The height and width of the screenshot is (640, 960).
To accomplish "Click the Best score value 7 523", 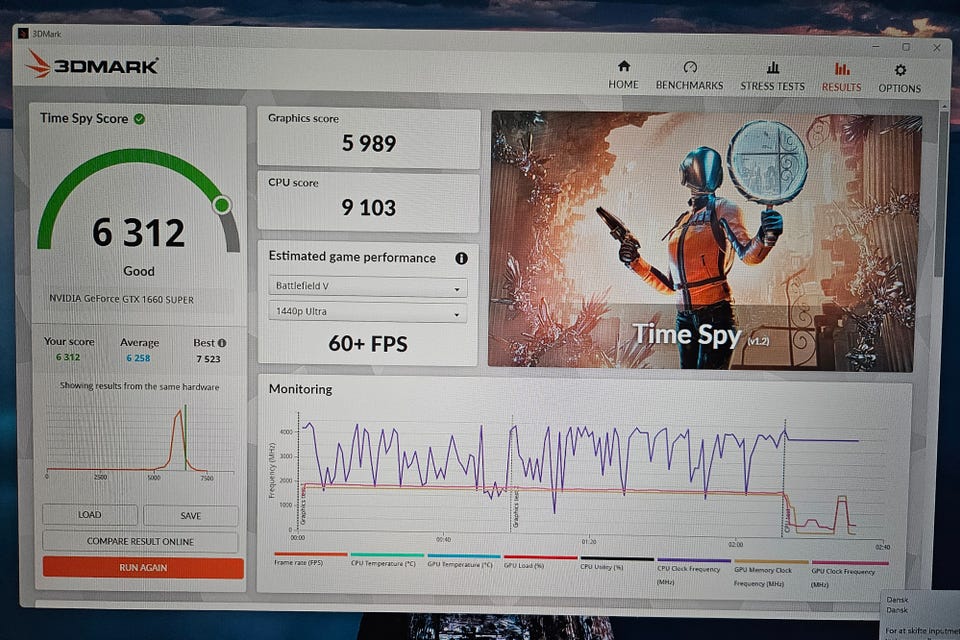I will coord(208,359).
